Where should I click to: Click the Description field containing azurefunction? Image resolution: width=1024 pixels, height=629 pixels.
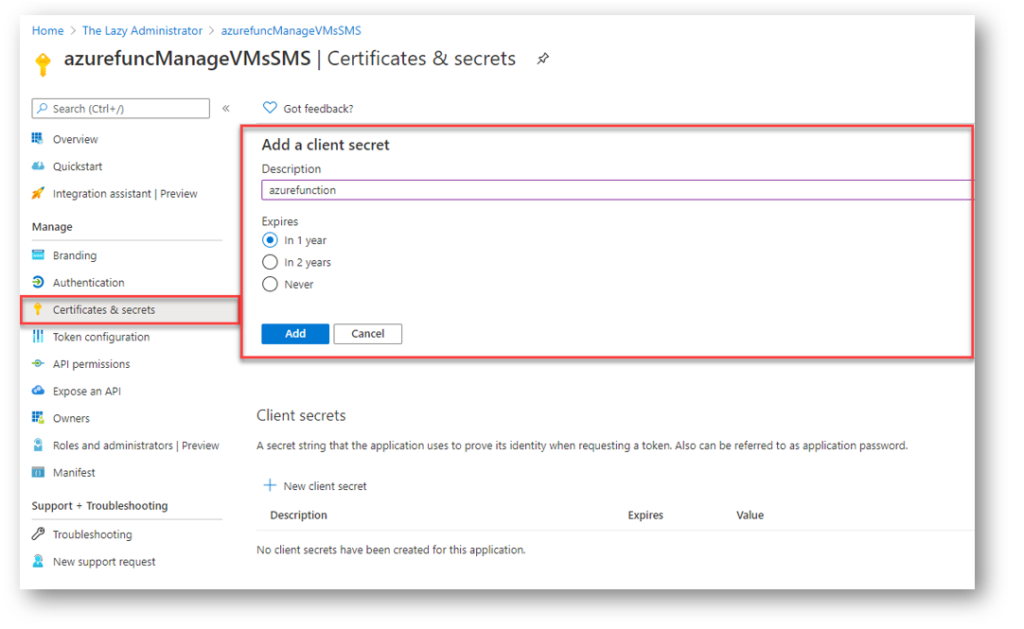(x=617, y=190)
